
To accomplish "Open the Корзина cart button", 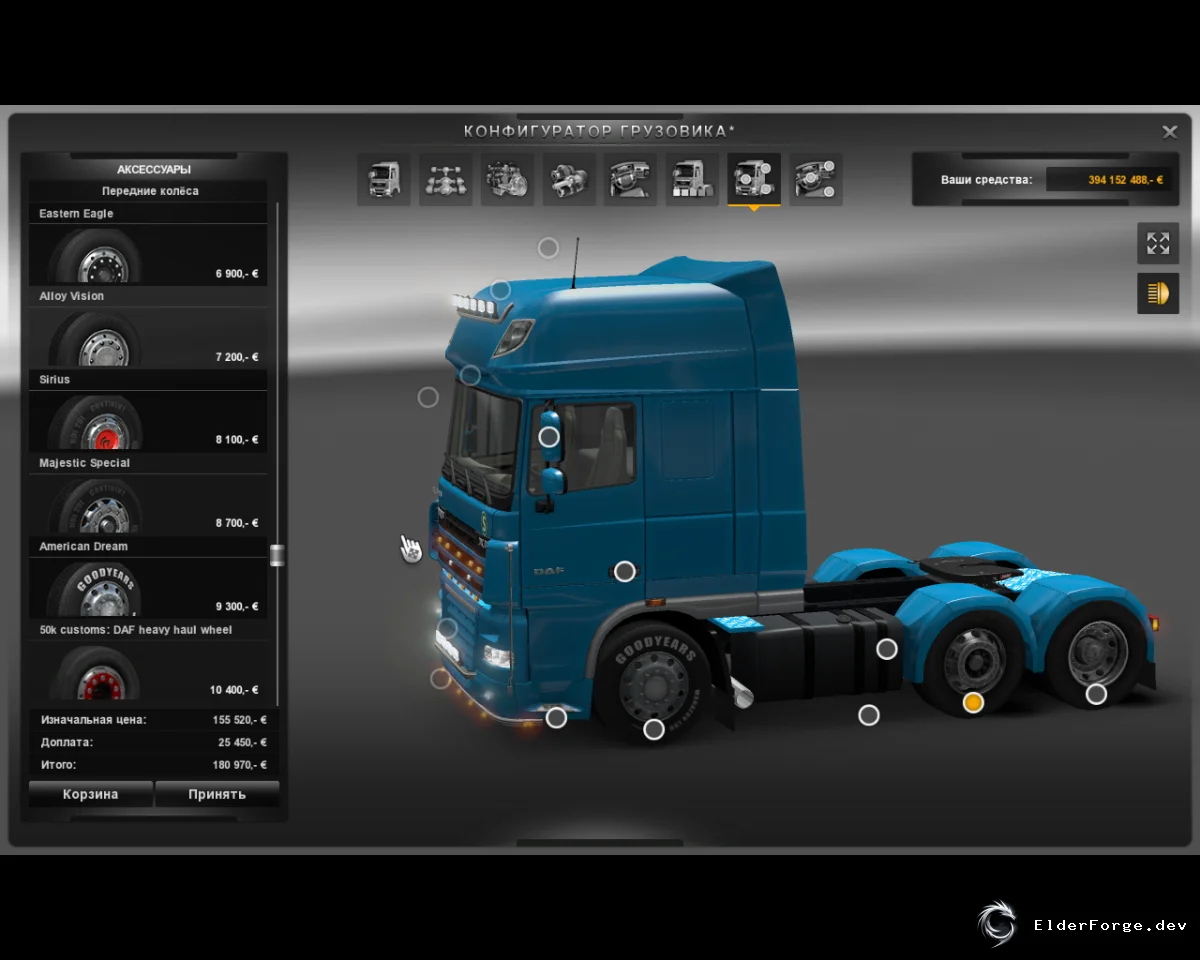I will click(91, 794).
